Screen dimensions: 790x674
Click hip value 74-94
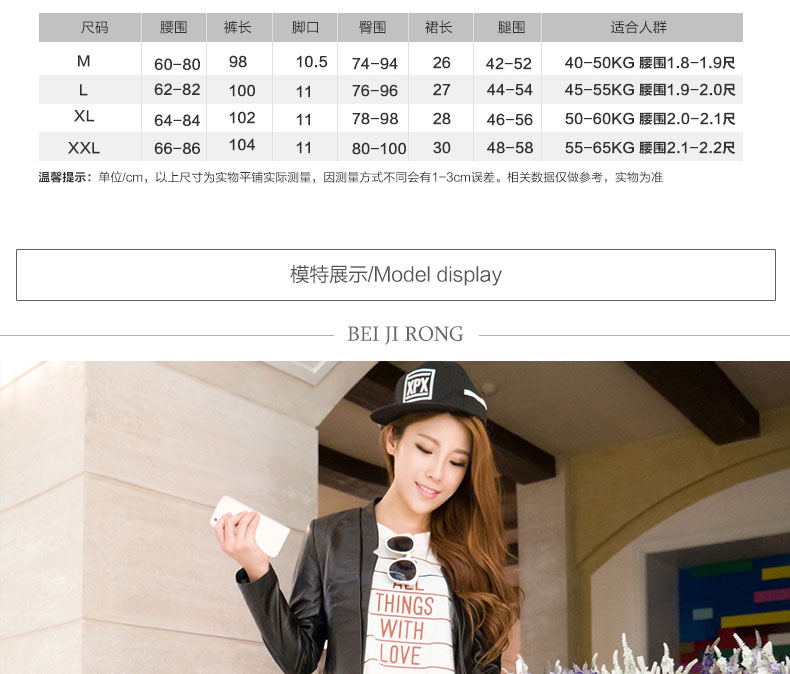(375, 64)
